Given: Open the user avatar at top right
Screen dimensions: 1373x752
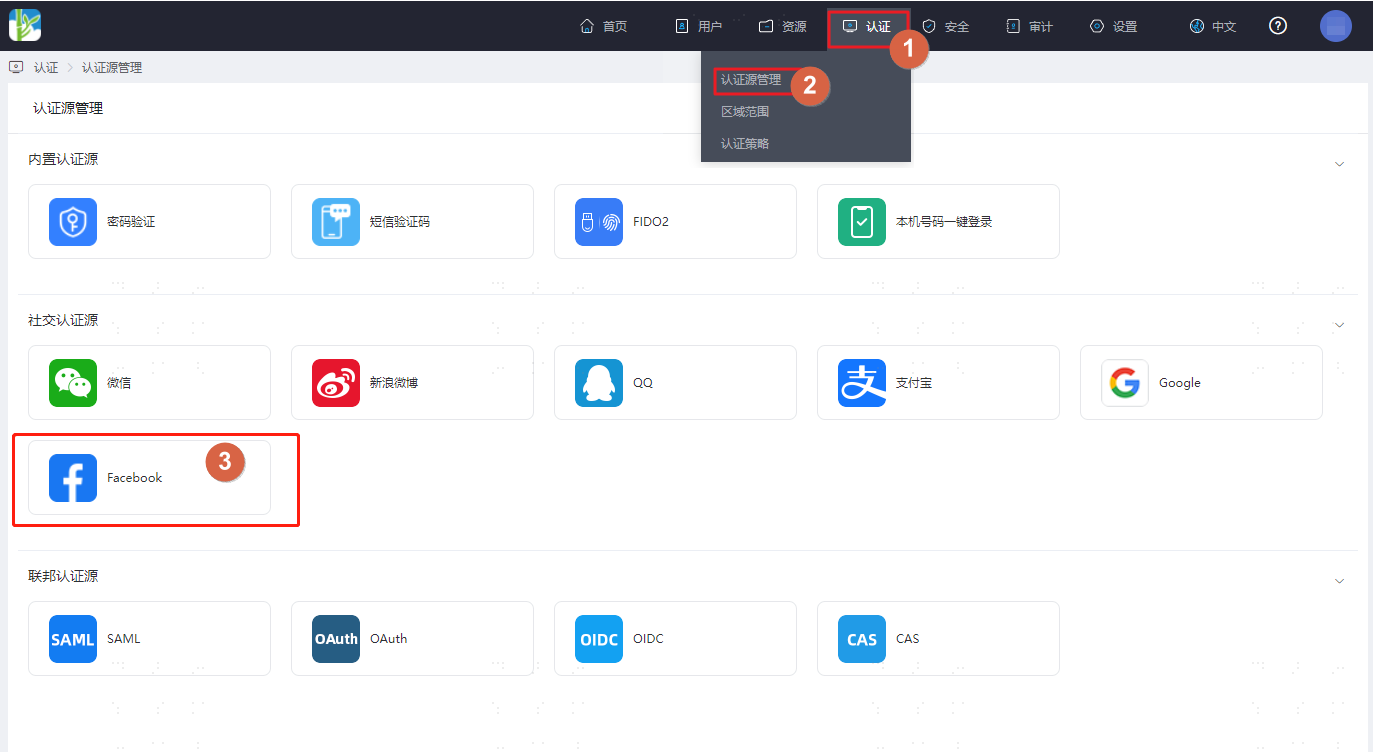Looking at the screenshot, I should click(1336, 26).
